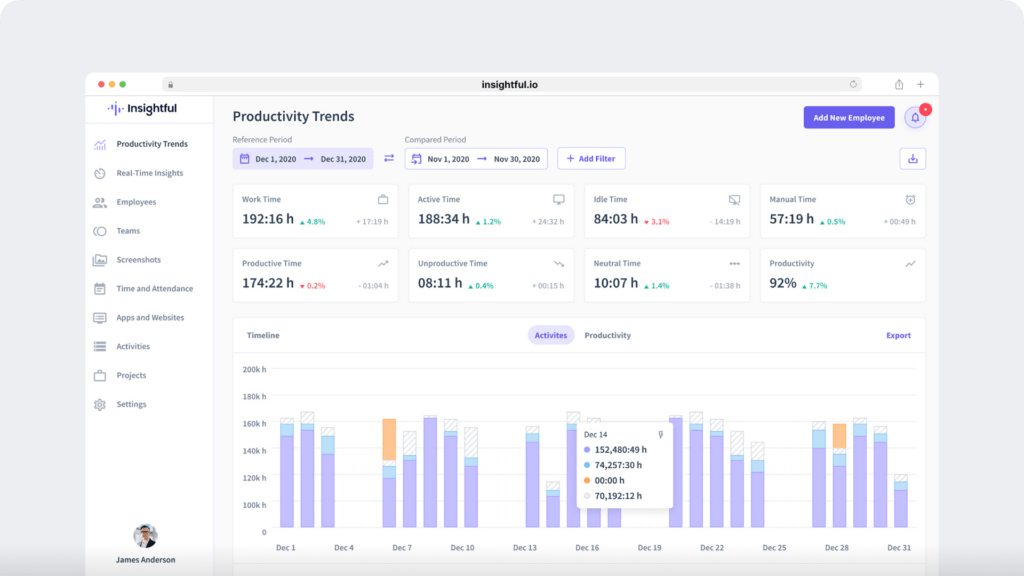This screenshot has width=1024, height=576.
Task: Click the Productive Time trend icon
Action: click(x=383, y=264)
